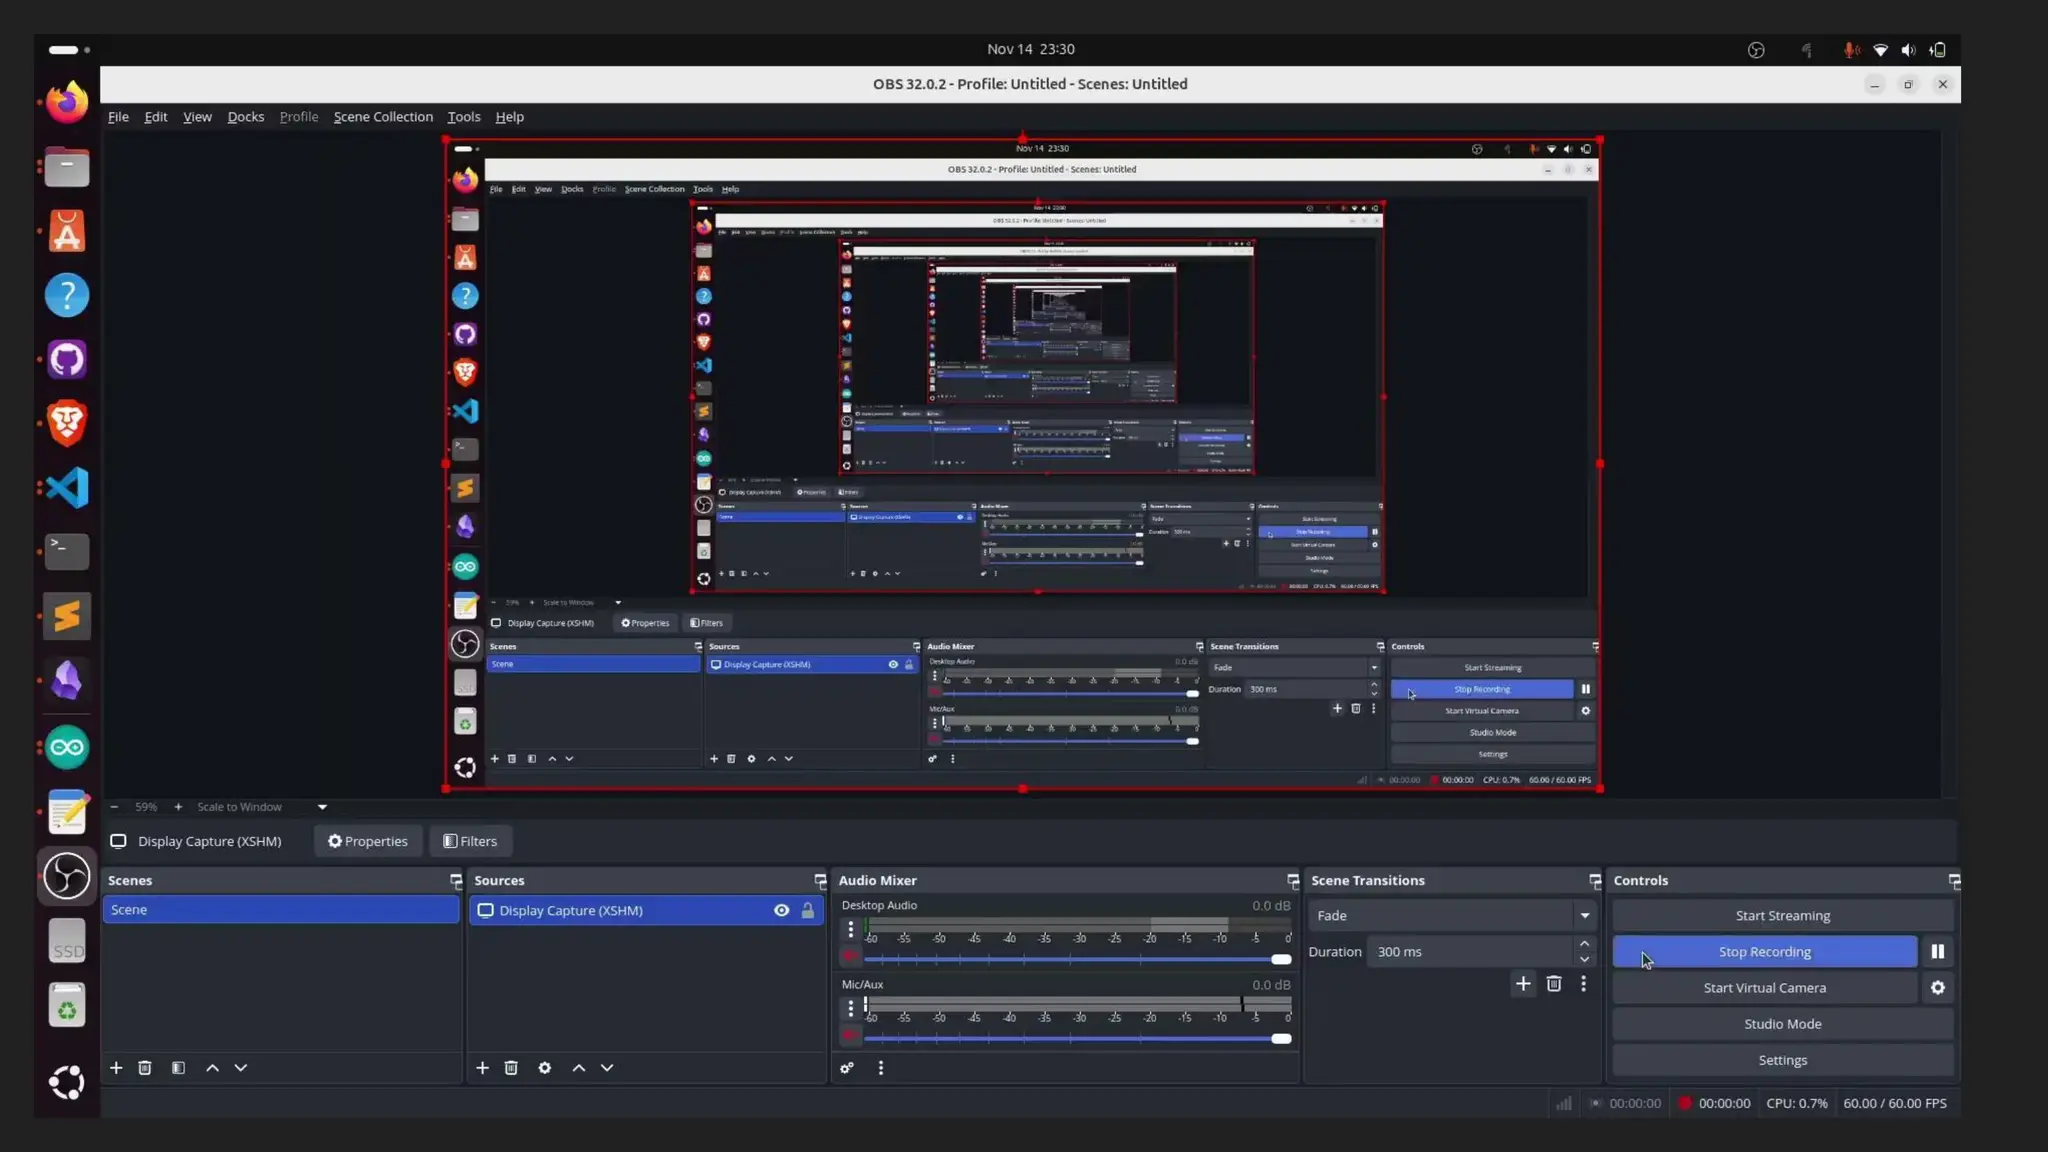Open the Filters button for the source
The height and width of the screenshot is (1152, 2048).
click(x=470, y=841)
